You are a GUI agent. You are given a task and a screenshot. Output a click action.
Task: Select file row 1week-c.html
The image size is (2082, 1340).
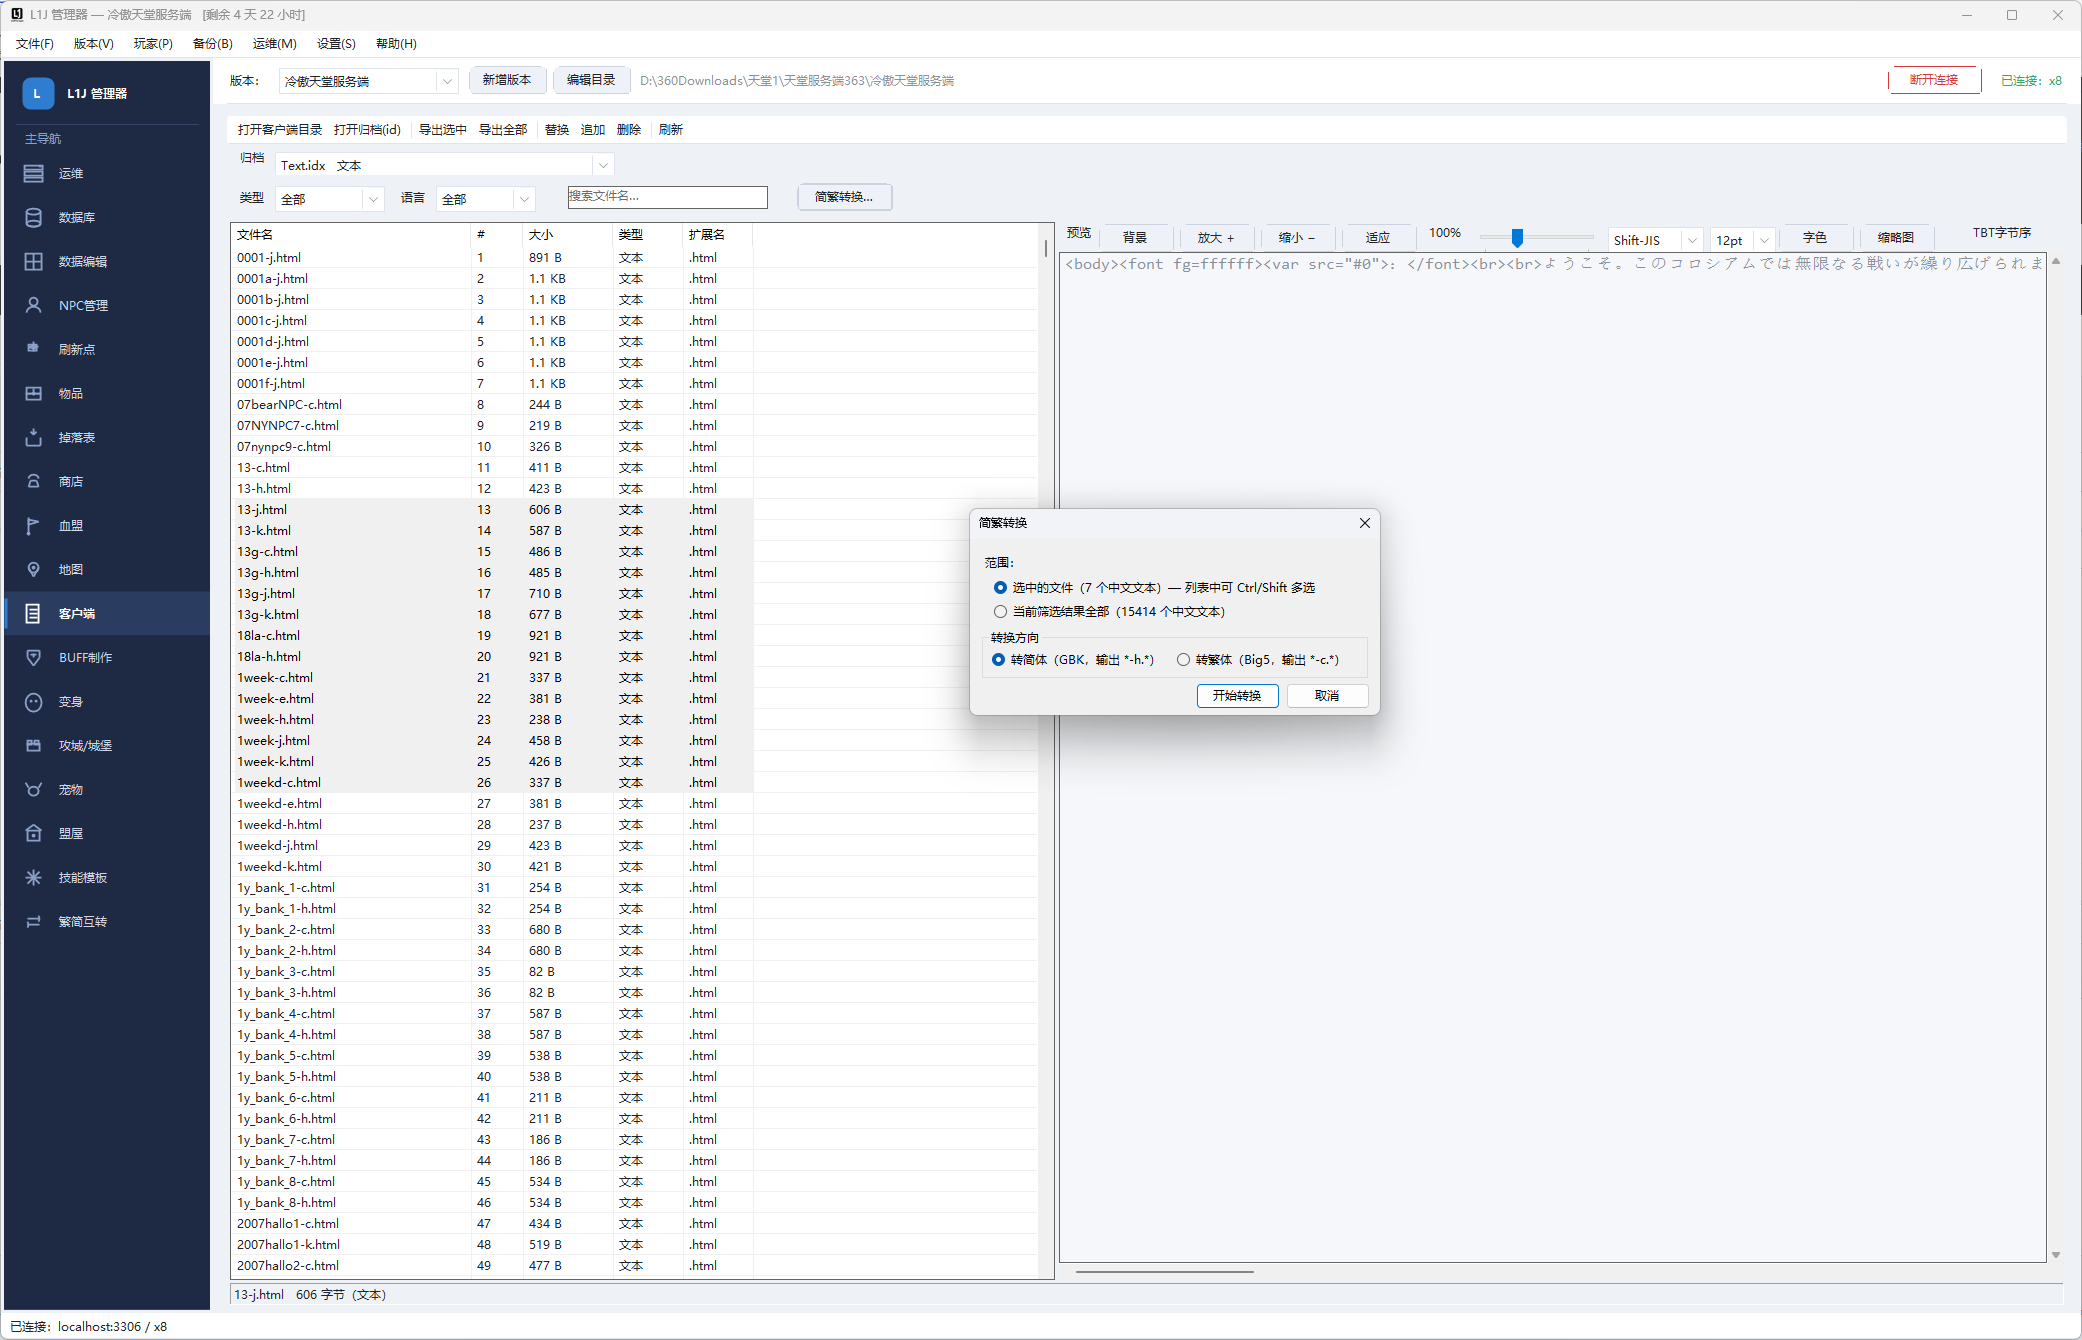tap(492, 678)
